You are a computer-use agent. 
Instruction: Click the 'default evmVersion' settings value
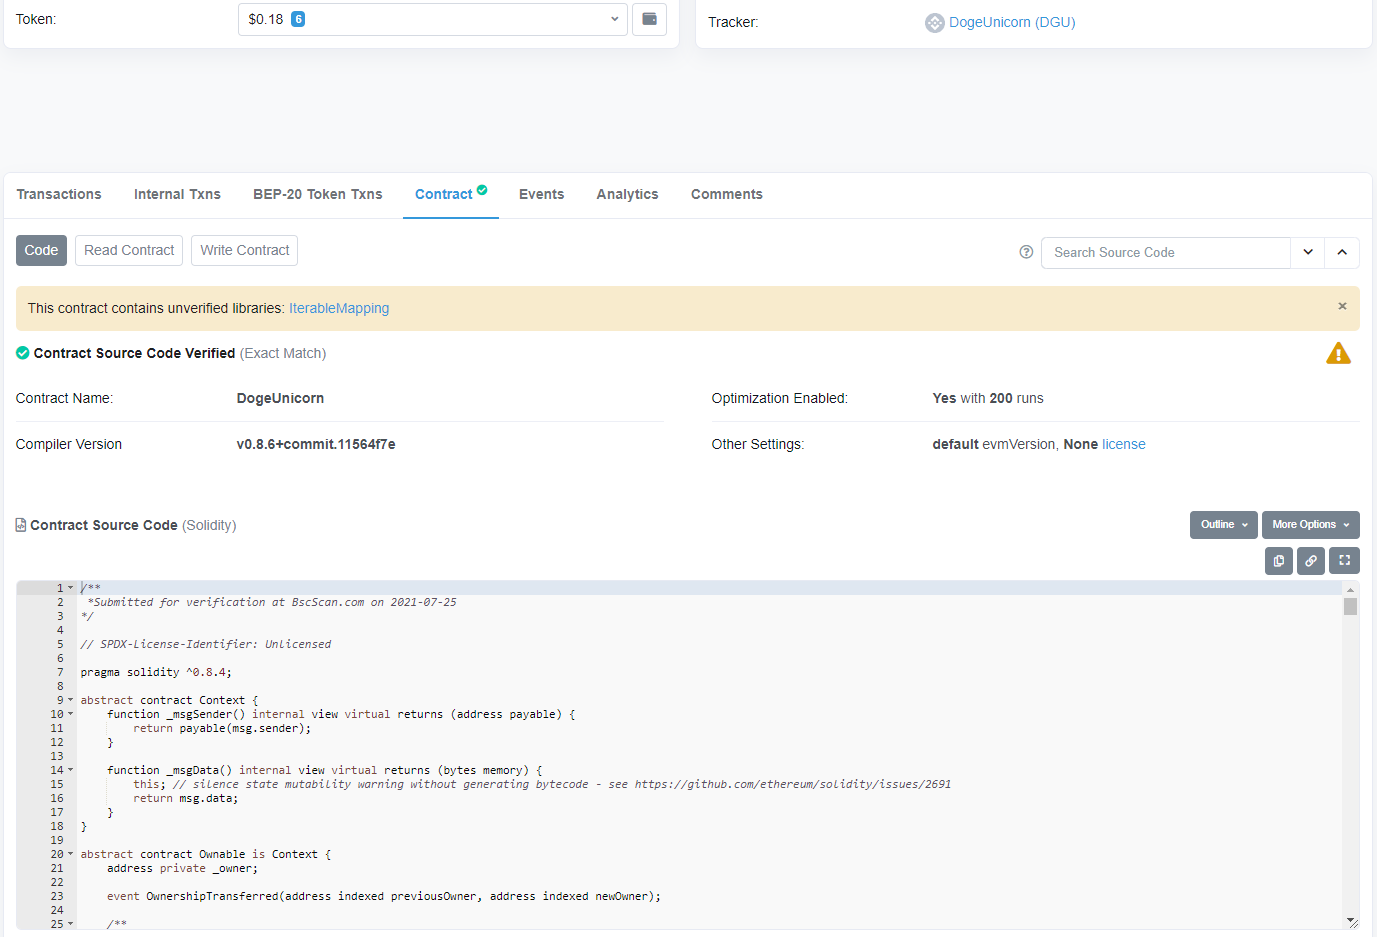pos(994,444)
